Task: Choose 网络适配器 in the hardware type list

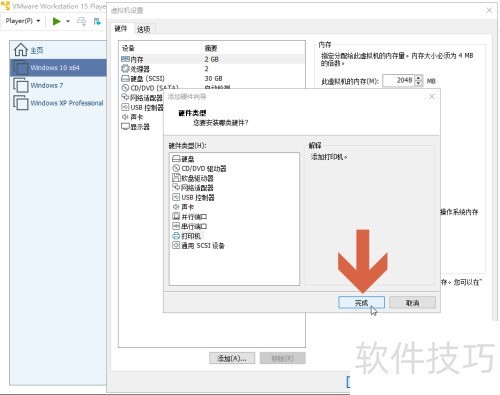Action: coord(193,188)
